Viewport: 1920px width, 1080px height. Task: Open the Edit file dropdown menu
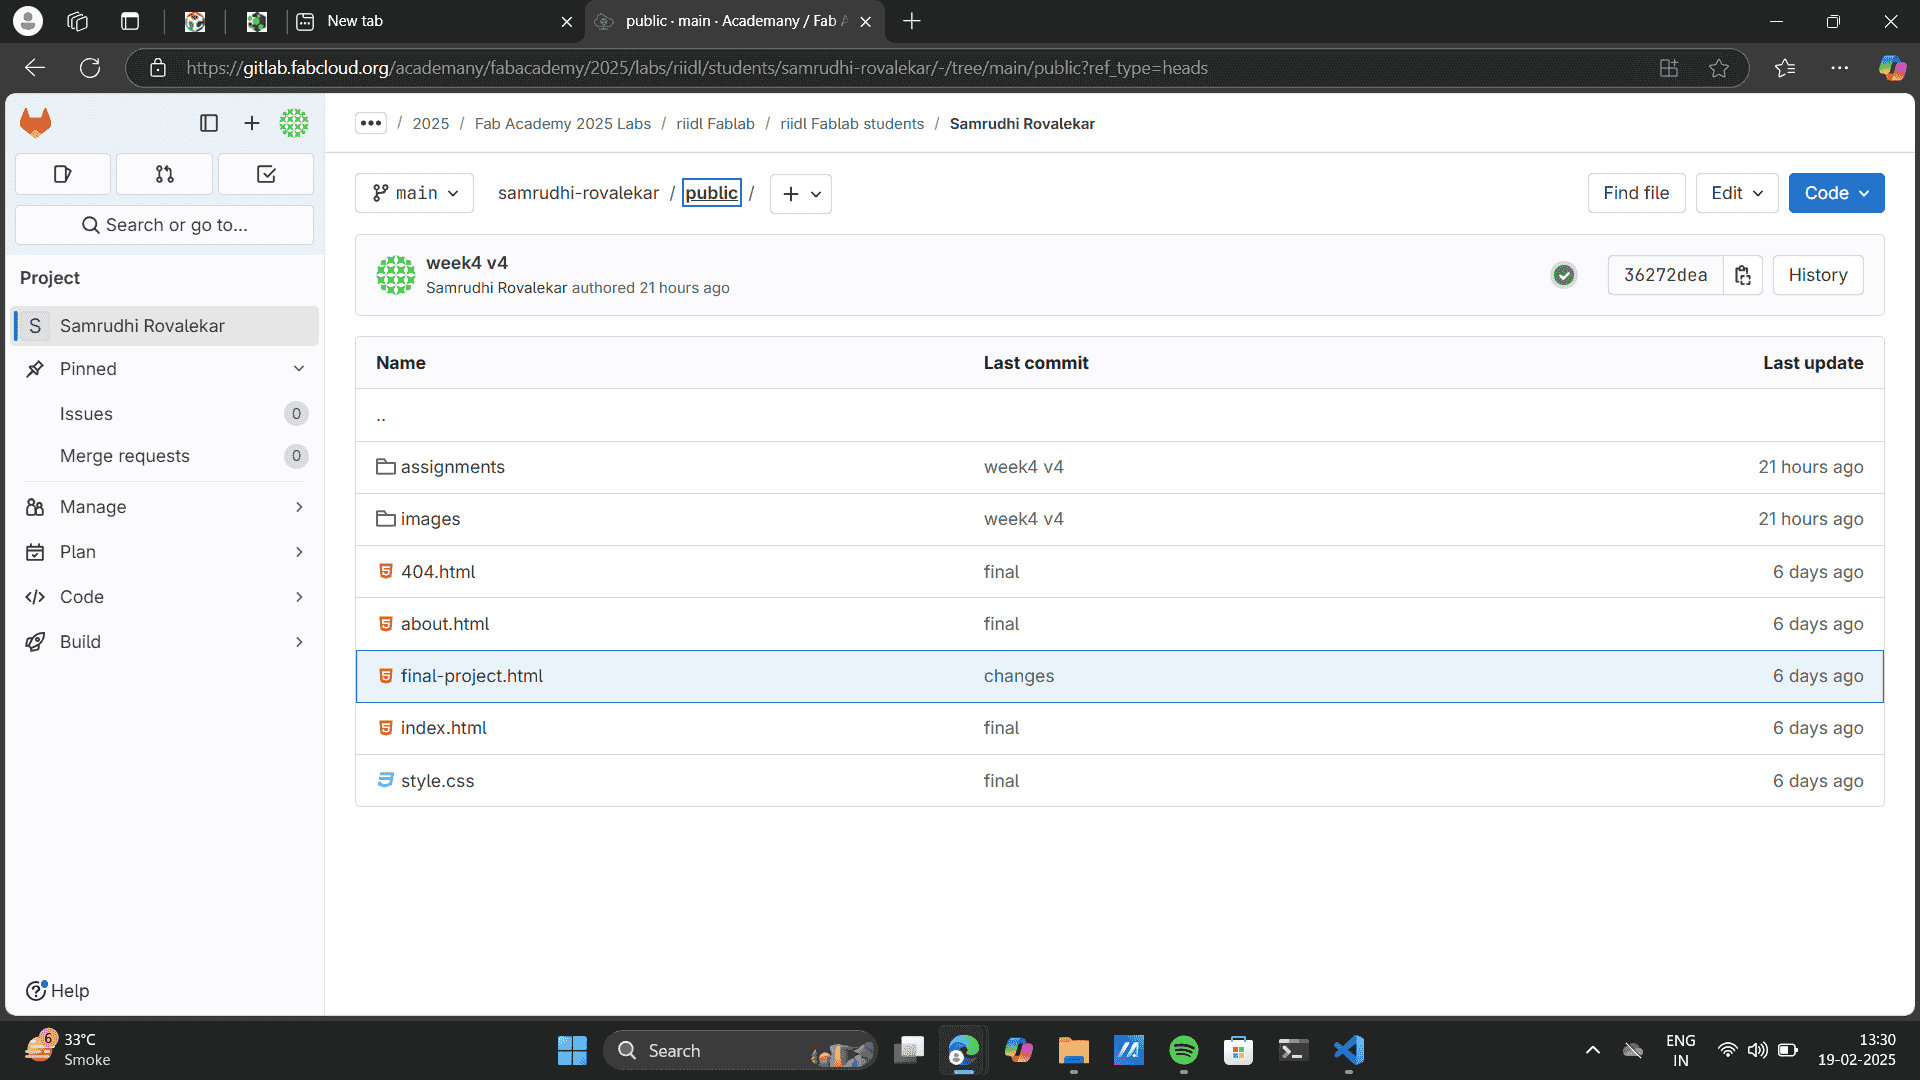coord(1735,193)
